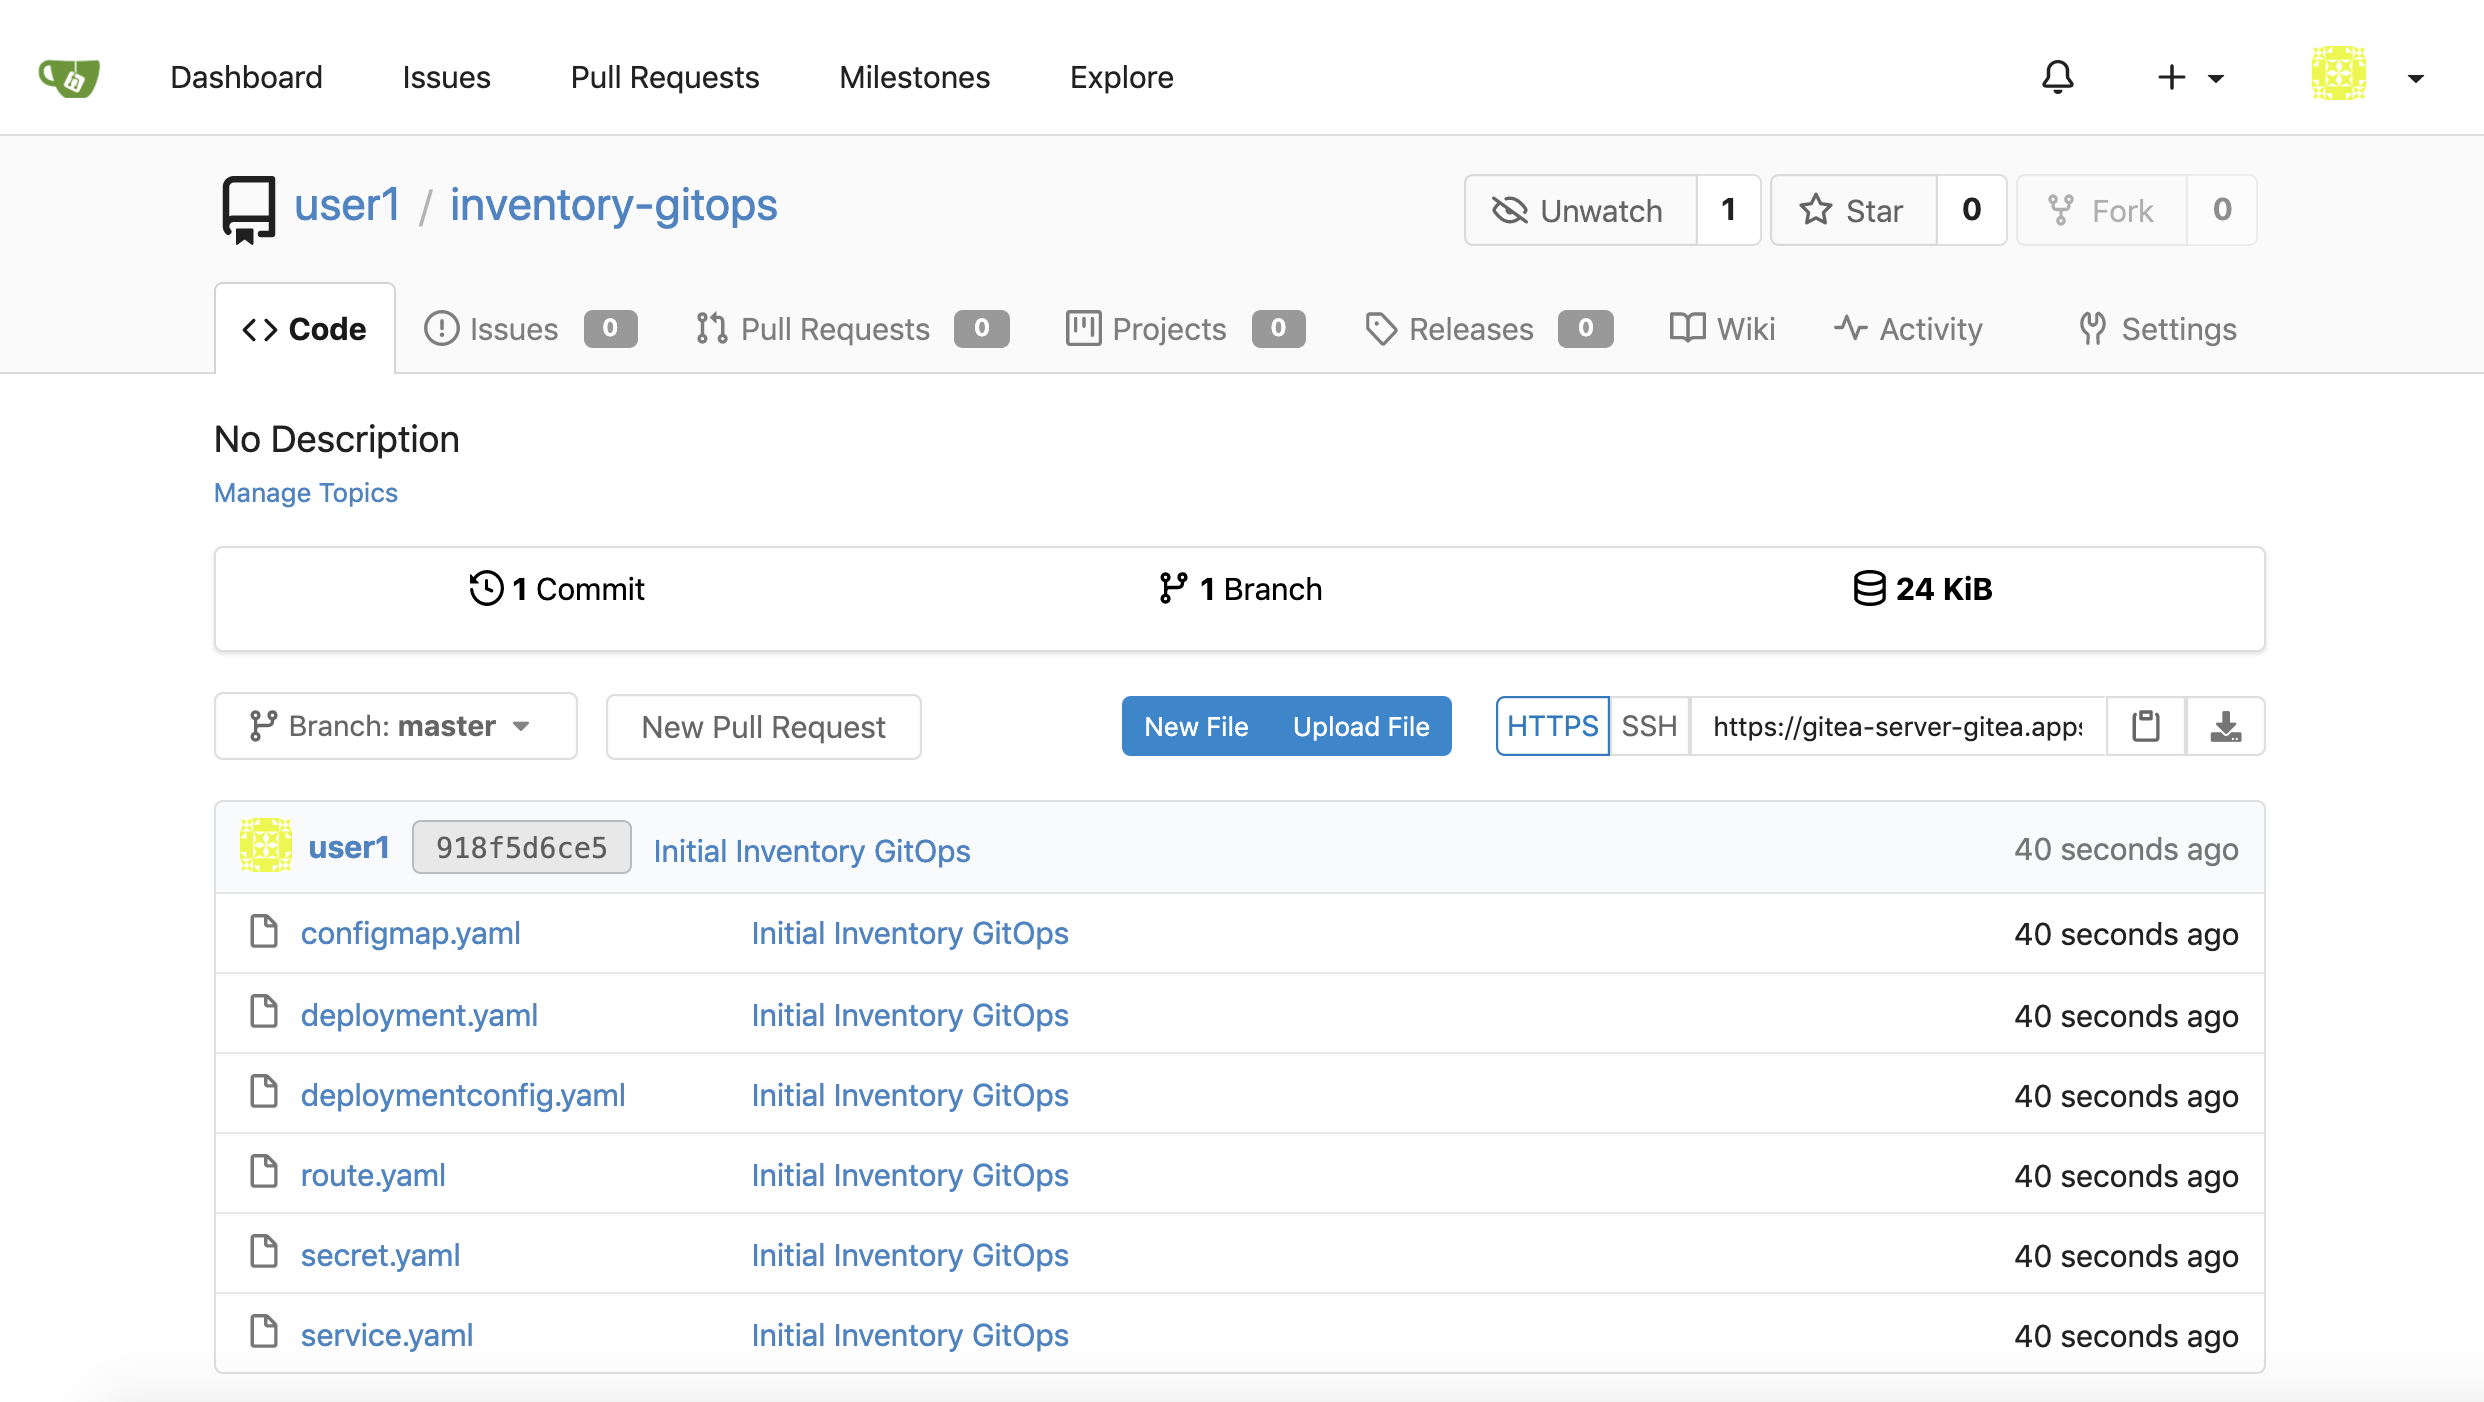Open repository Settings

coord(2156,328)
